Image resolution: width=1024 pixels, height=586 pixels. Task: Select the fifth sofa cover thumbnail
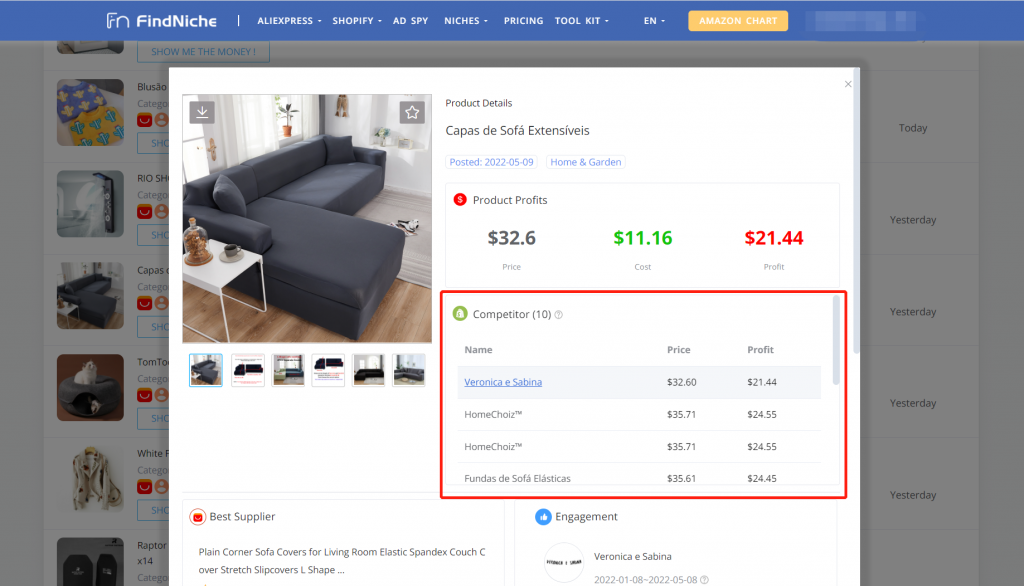pyautogui.click(x=368, y=370)
